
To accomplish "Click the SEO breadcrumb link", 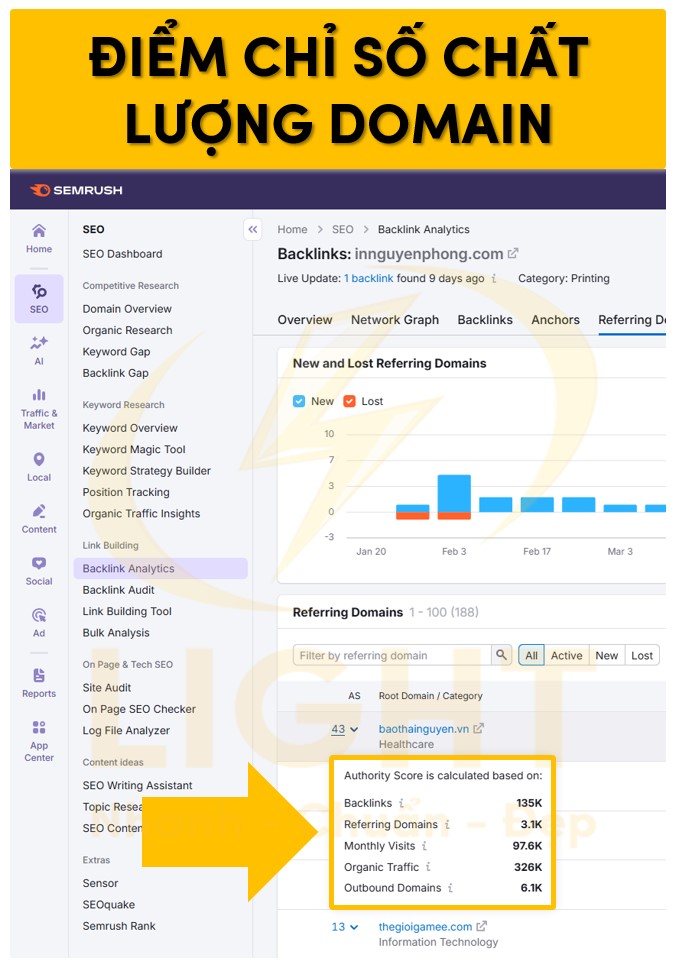I will coord(342,230).
